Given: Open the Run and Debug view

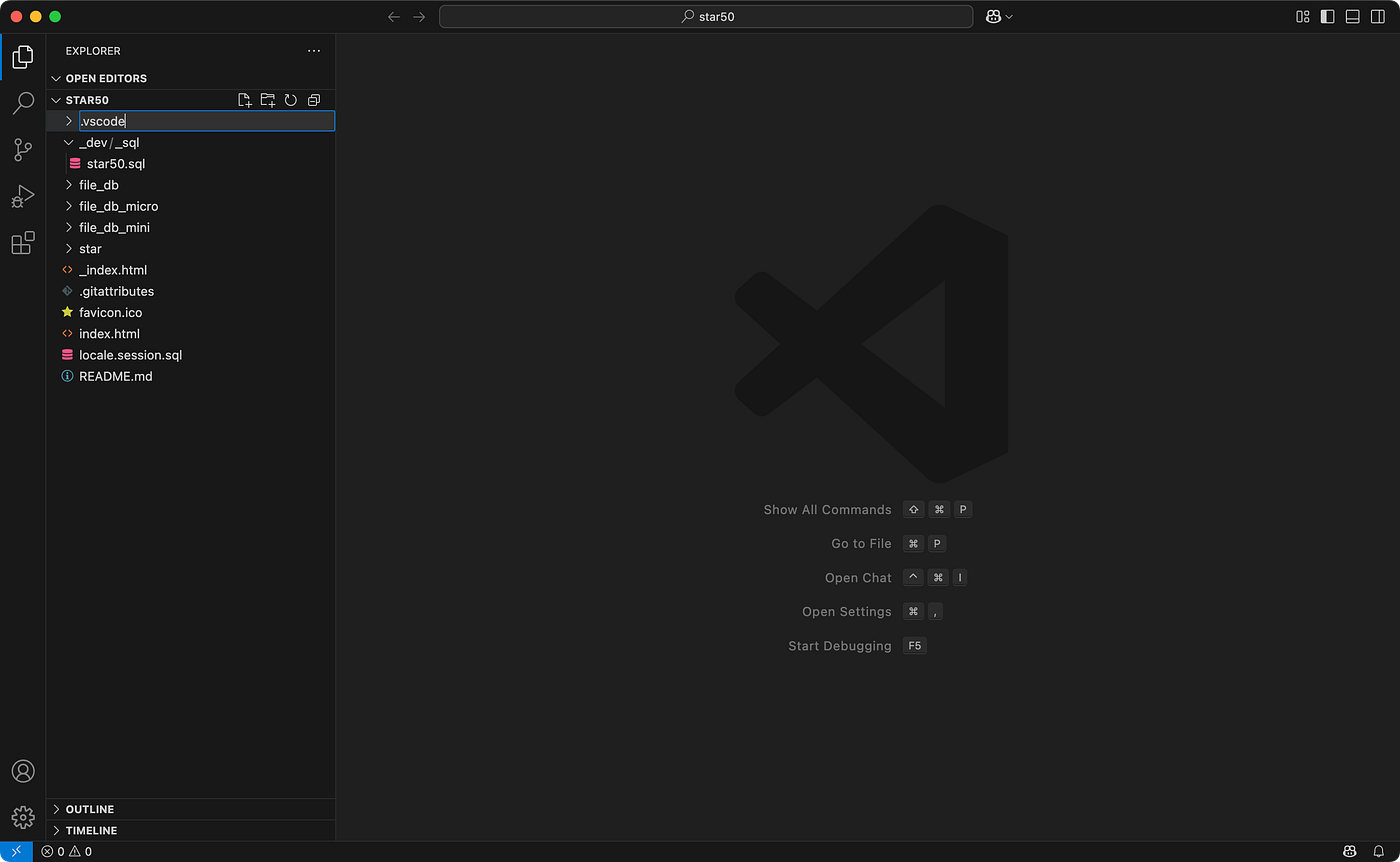Looking at the screenshot, I should coord(22,196).
